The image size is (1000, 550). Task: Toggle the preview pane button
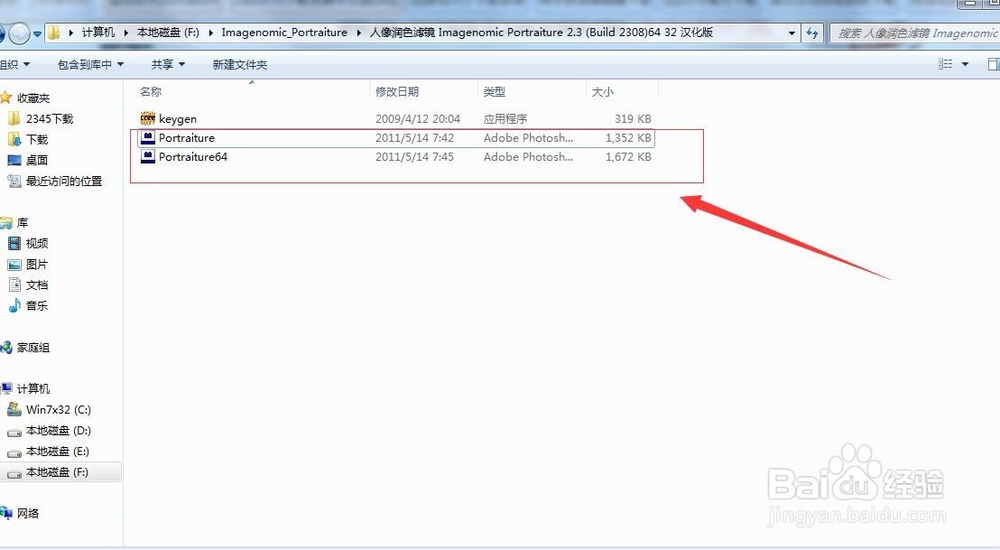pos(993,64)
